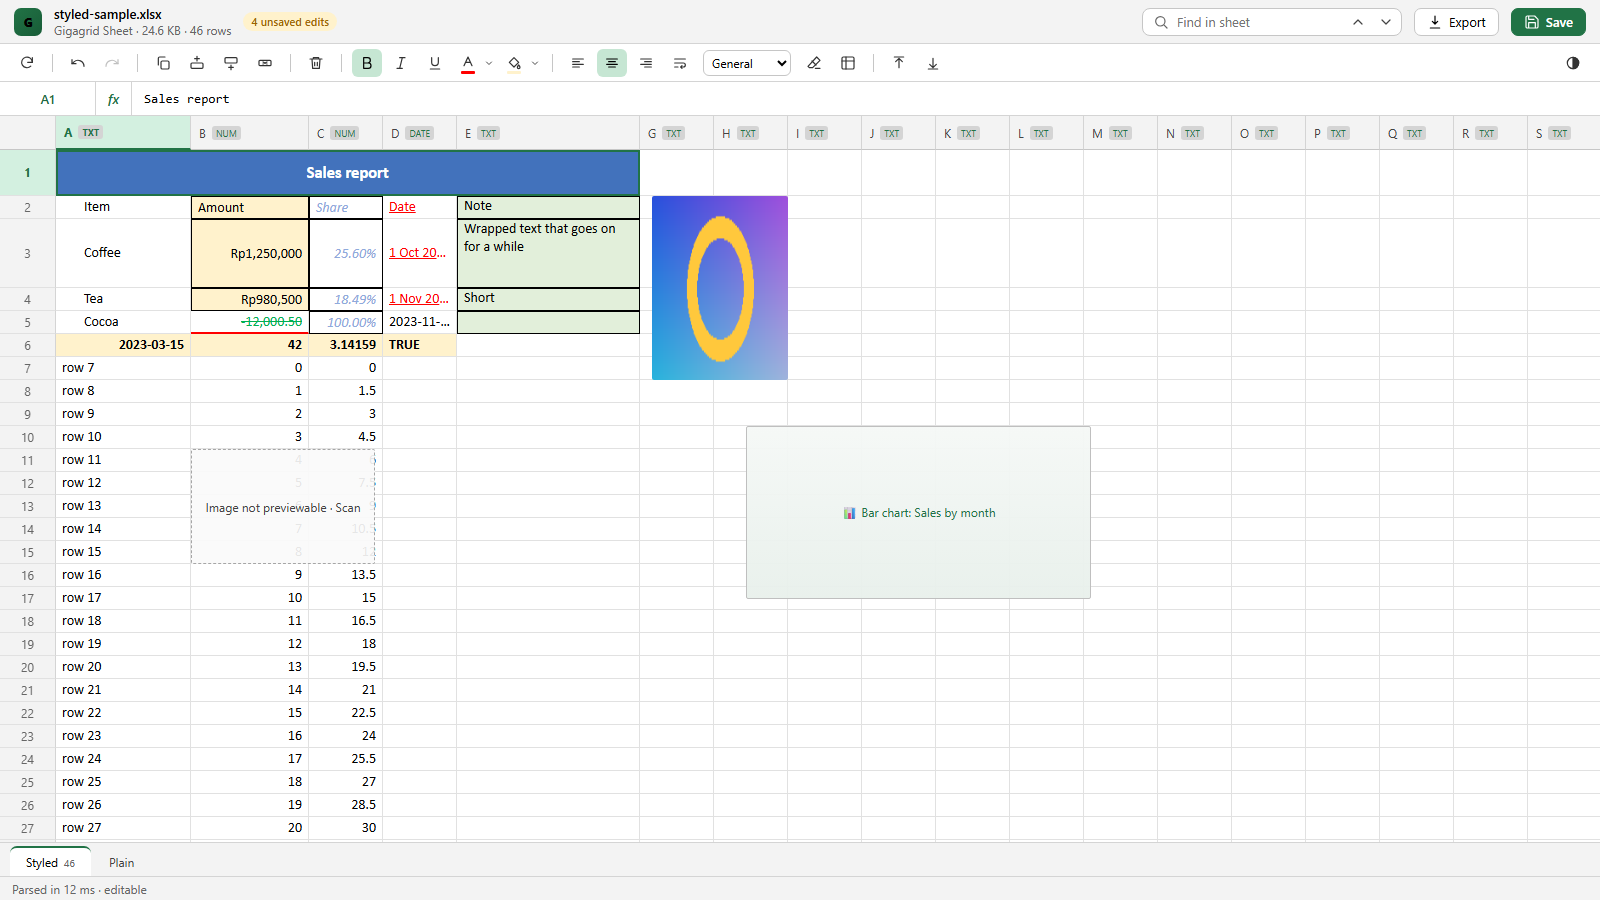Screen dimensions: 1600x900
Task: Toggle bold formatting off
Action: pos(367,63)
